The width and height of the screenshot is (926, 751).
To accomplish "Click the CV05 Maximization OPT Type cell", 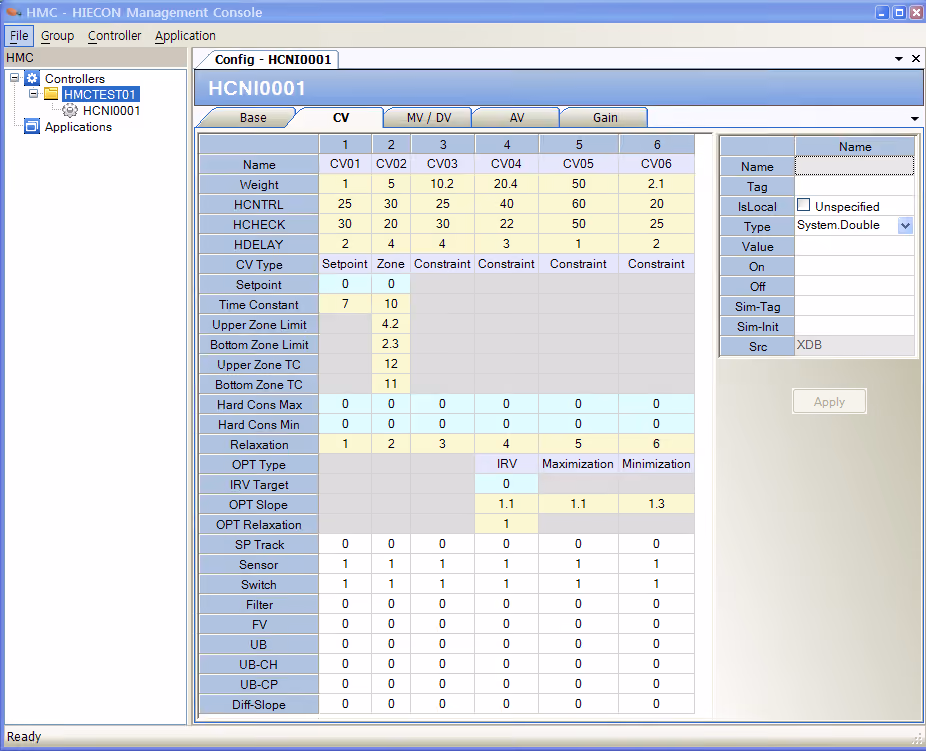I will pos(578,463).
